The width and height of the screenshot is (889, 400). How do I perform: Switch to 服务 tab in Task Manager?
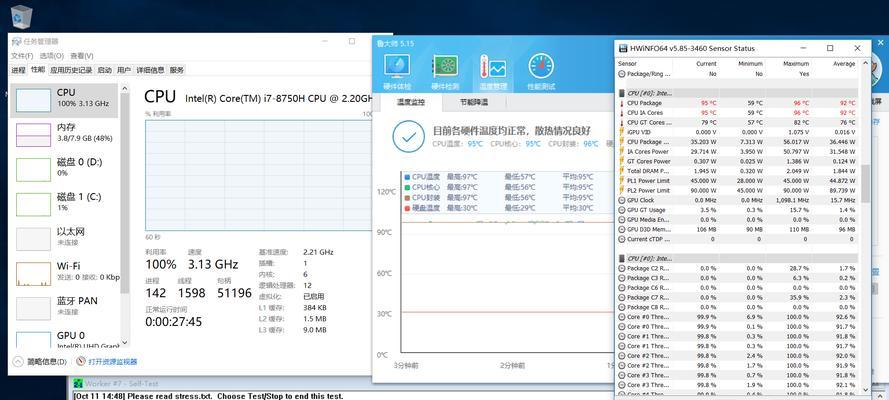tap(176, 70)
